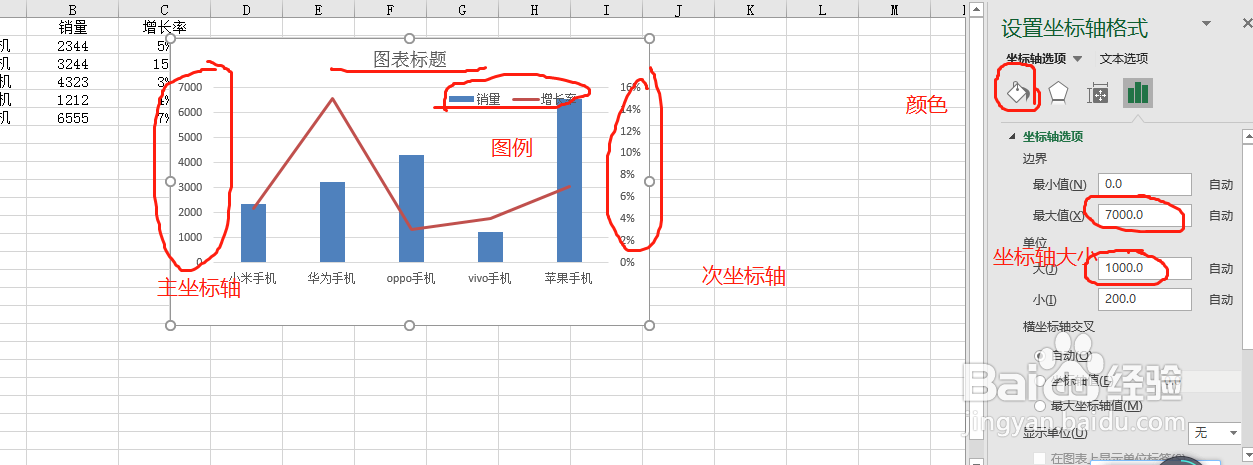Select cell with value 3244
This screenshot has width=1253, height=465.
[73, 63]
